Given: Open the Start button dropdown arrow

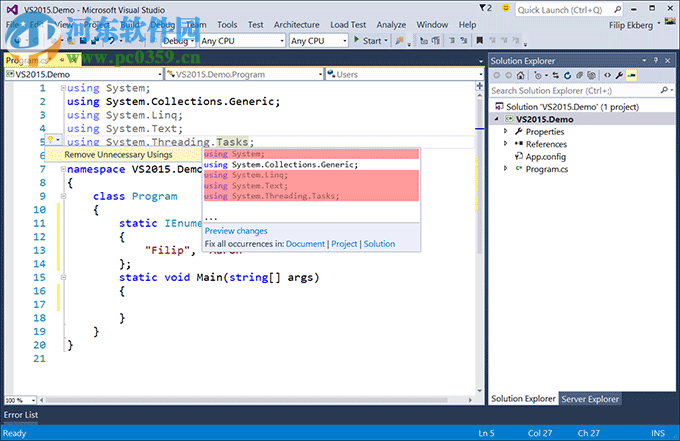Looking at the screenshot, I should (x=386, y=41).
